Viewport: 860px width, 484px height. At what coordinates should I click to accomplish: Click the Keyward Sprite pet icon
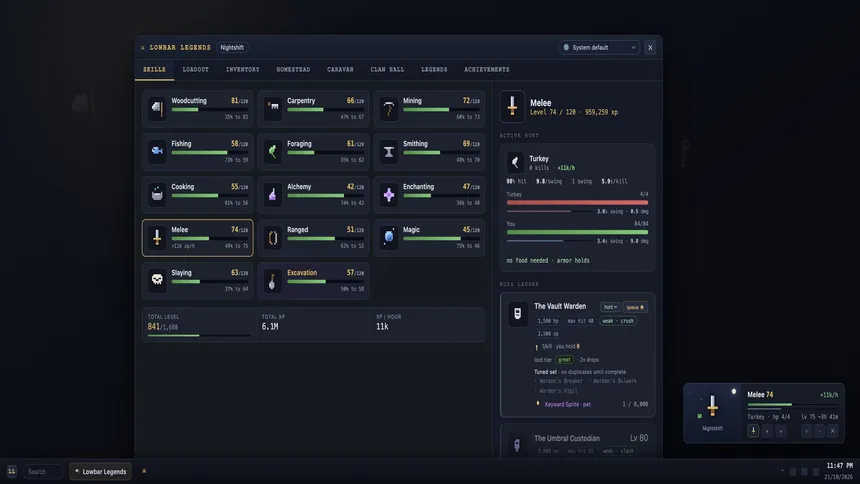click(538, 404)
